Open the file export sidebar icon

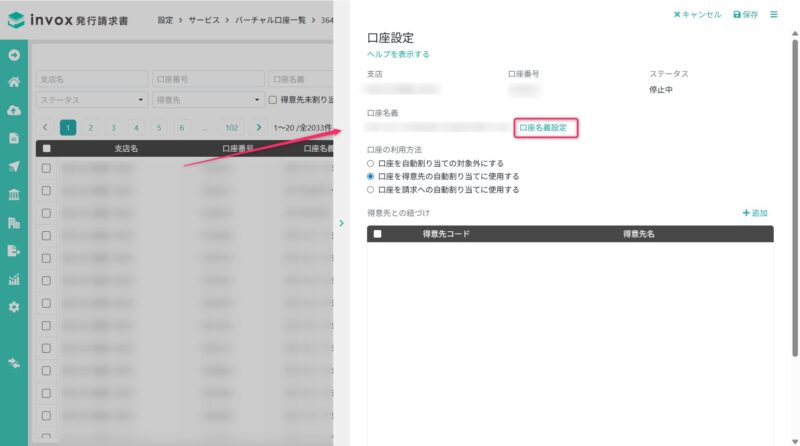(x=14, y=251)
